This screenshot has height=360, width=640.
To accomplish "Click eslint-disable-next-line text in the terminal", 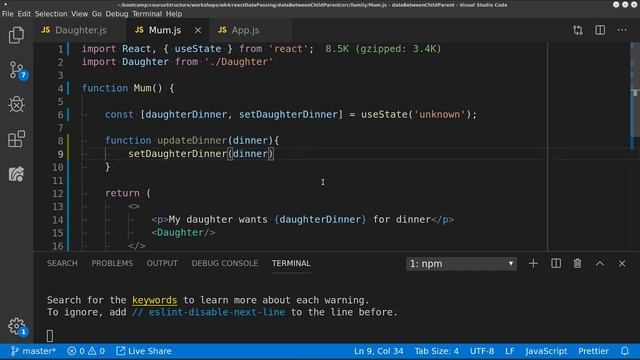I will 209,312.
